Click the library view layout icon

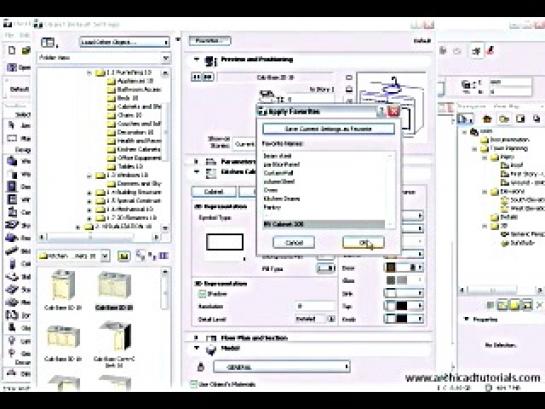(x=48, y=43)
